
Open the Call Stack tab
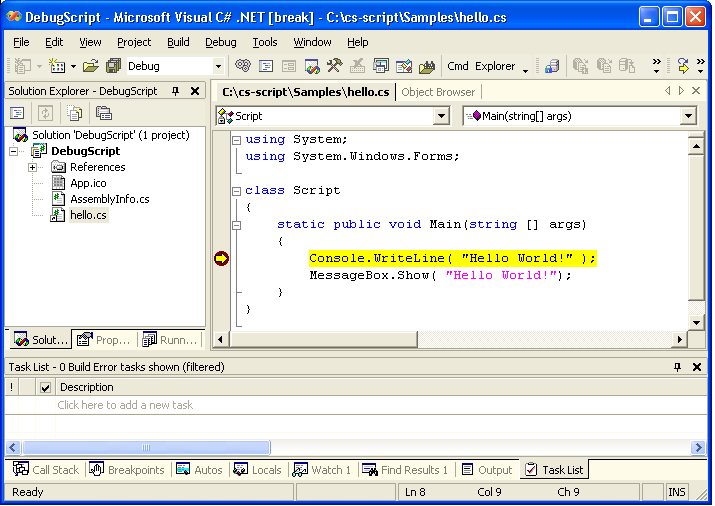coord(46,470)
